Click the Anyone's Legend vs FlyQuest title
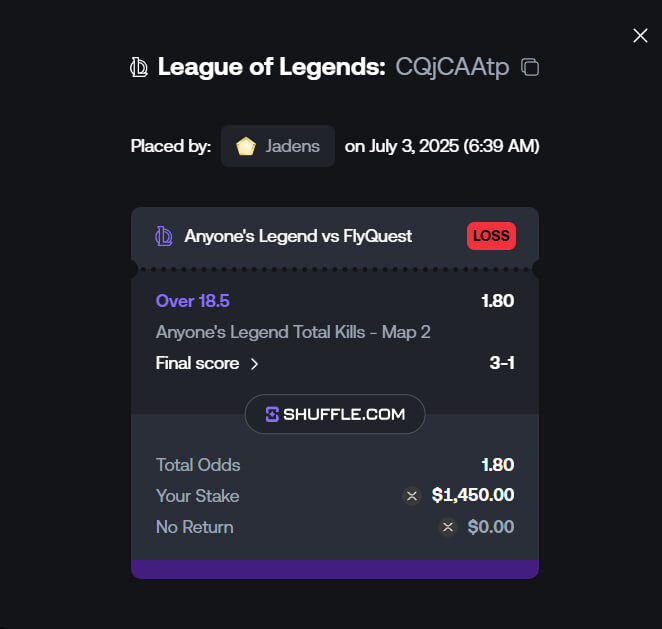The image size is (662, 629). click(x=298, y=236)
